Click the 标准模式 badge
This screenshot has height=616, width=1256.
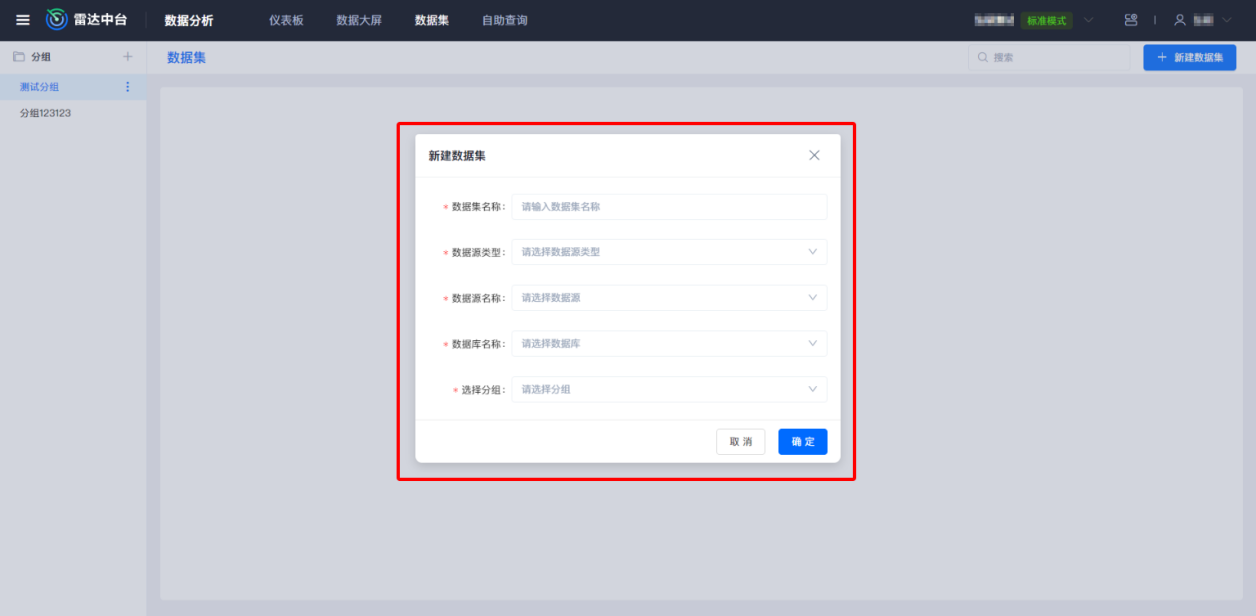(1047, 20)
